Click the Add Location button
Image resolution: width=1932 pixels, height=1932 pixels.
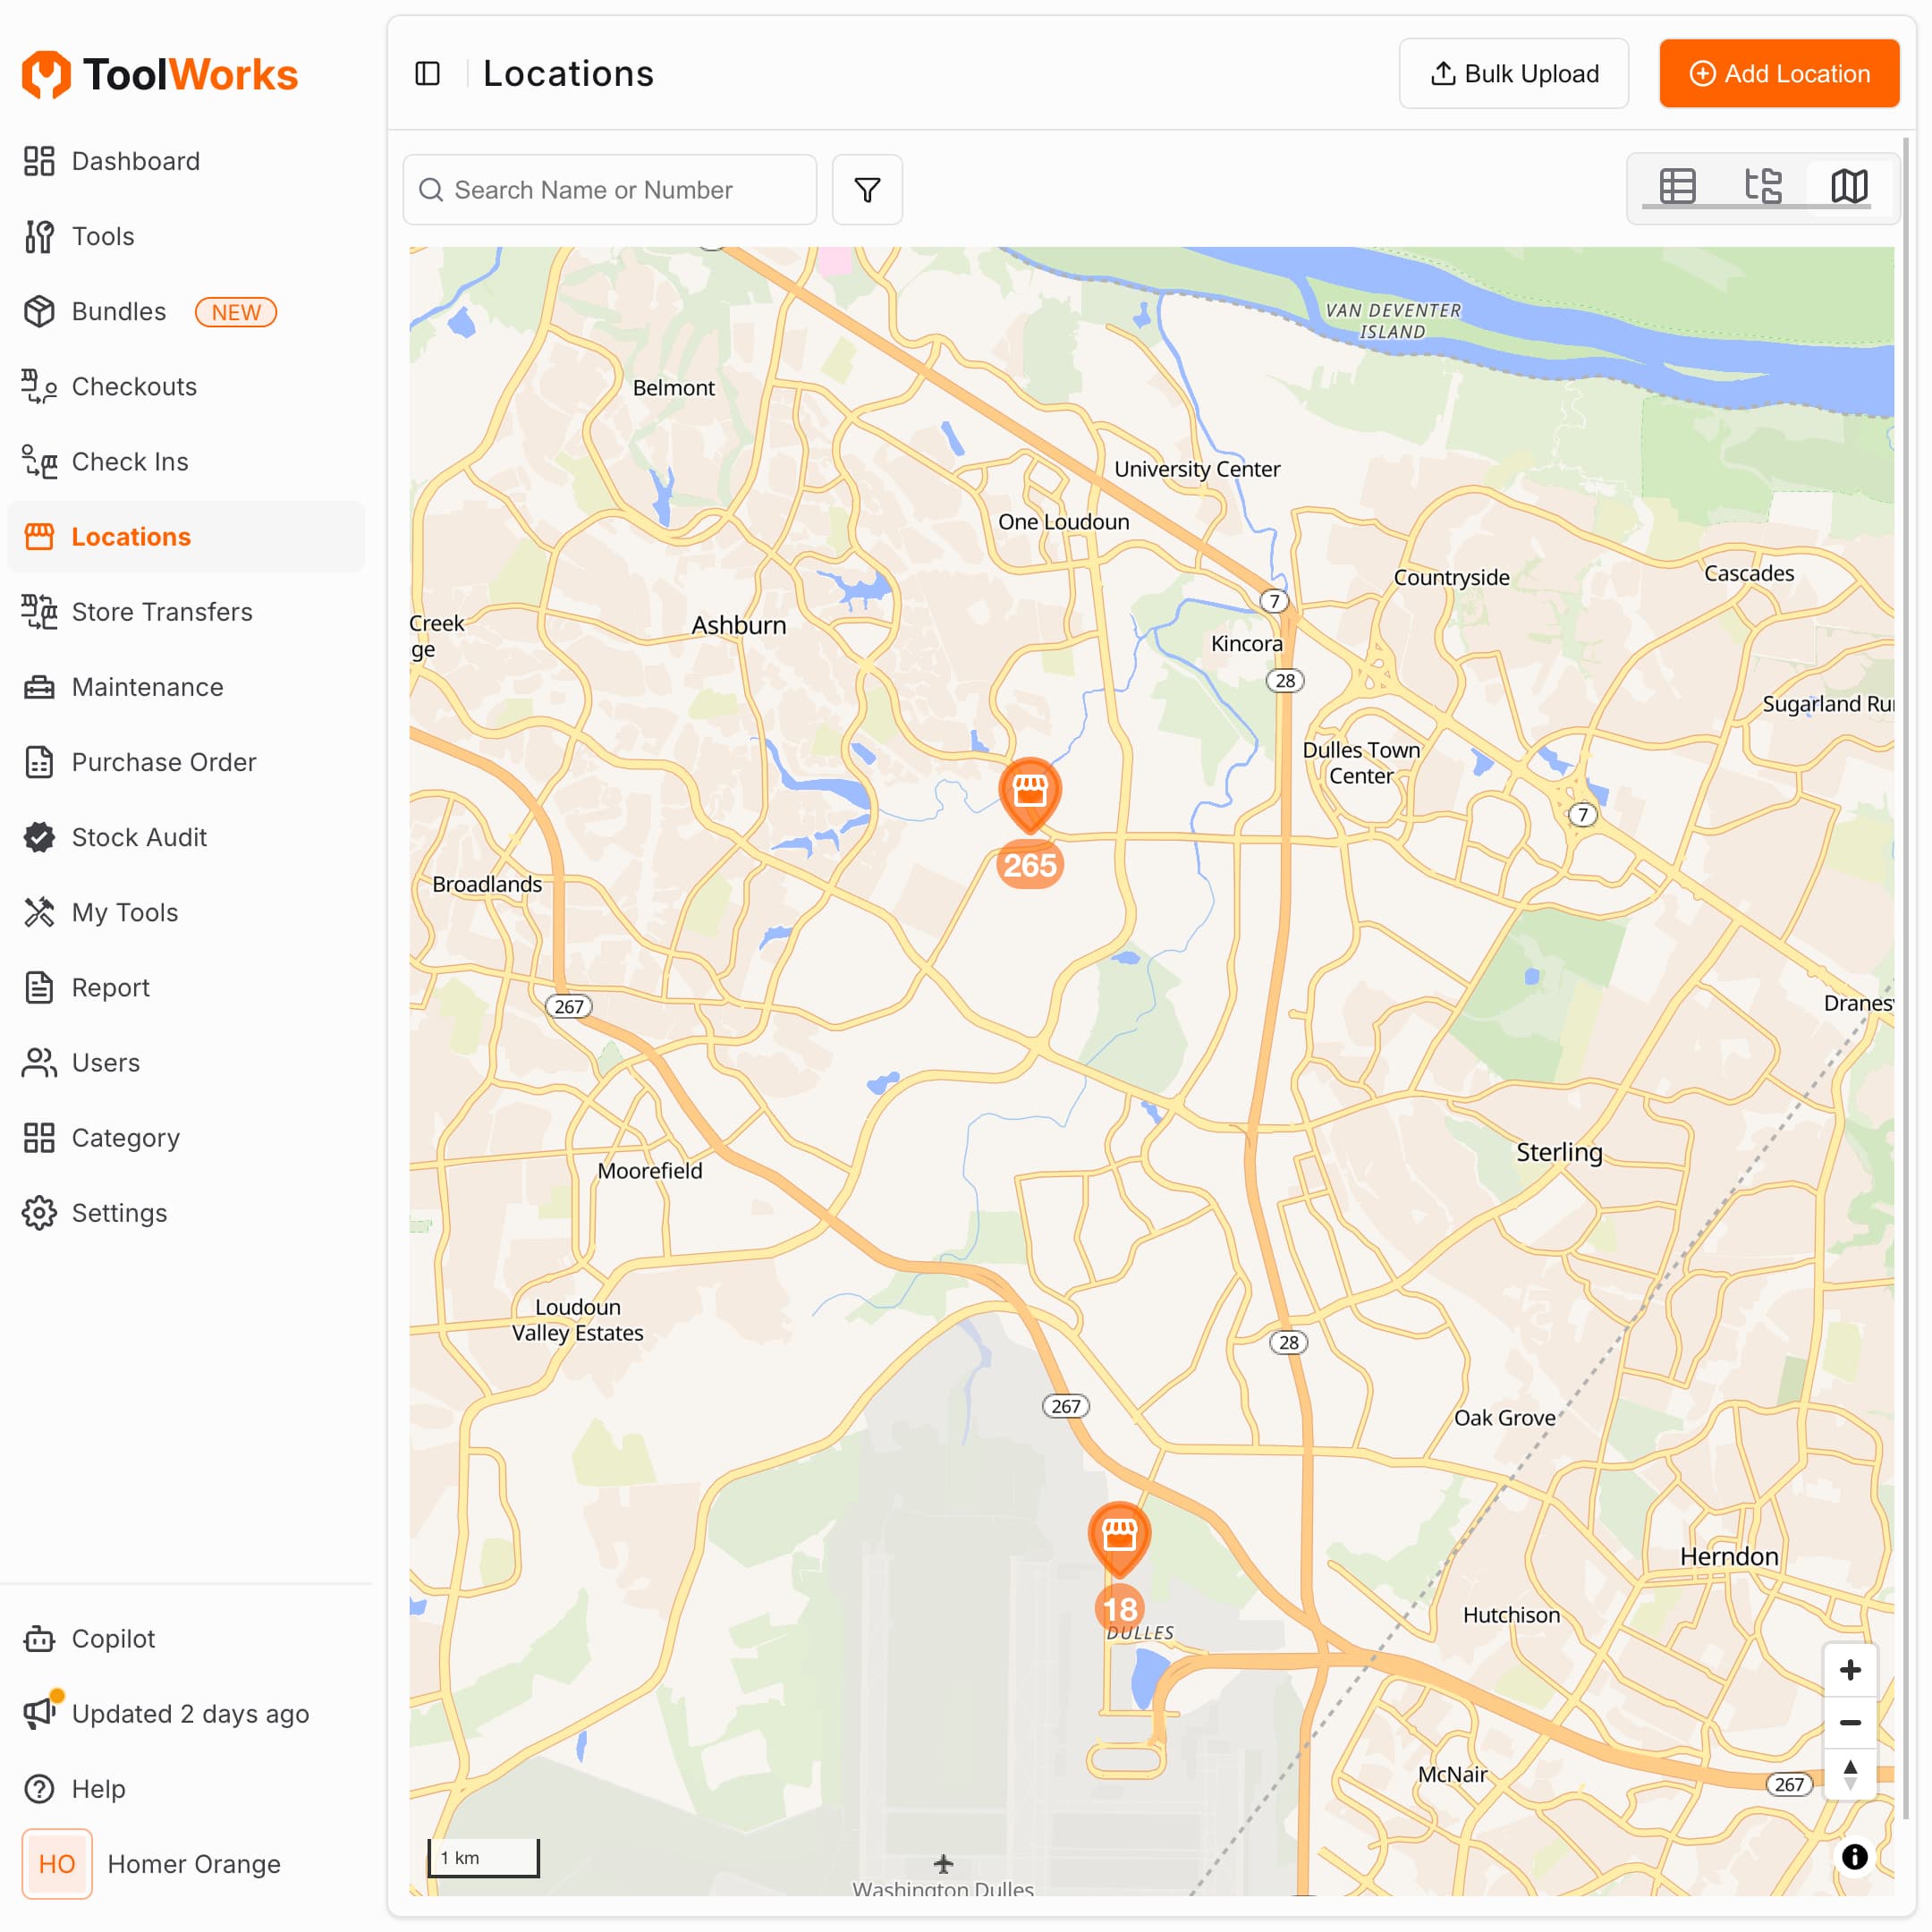coord(1779,73)
